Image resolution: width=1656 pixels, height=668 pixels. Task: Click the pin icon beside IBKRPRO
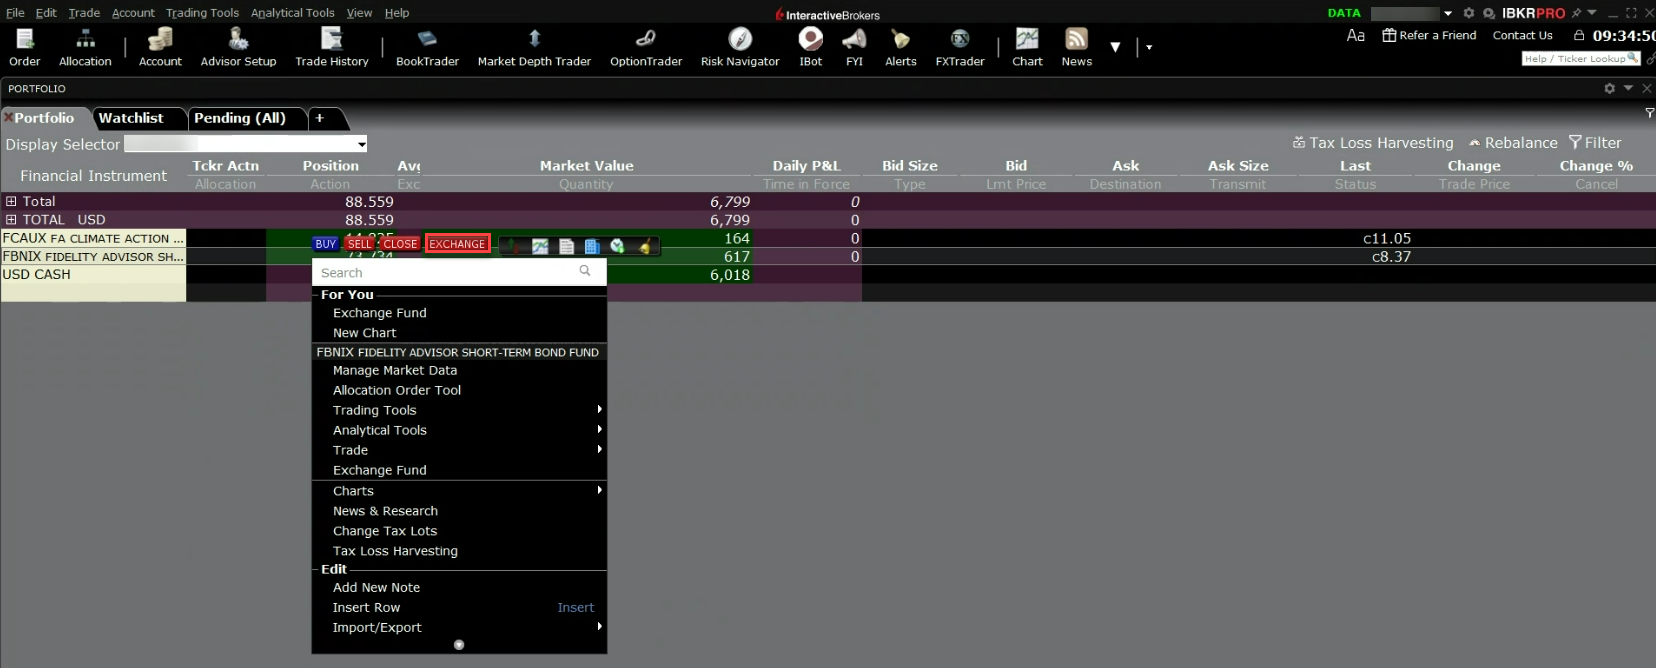tap(1576, 13)
